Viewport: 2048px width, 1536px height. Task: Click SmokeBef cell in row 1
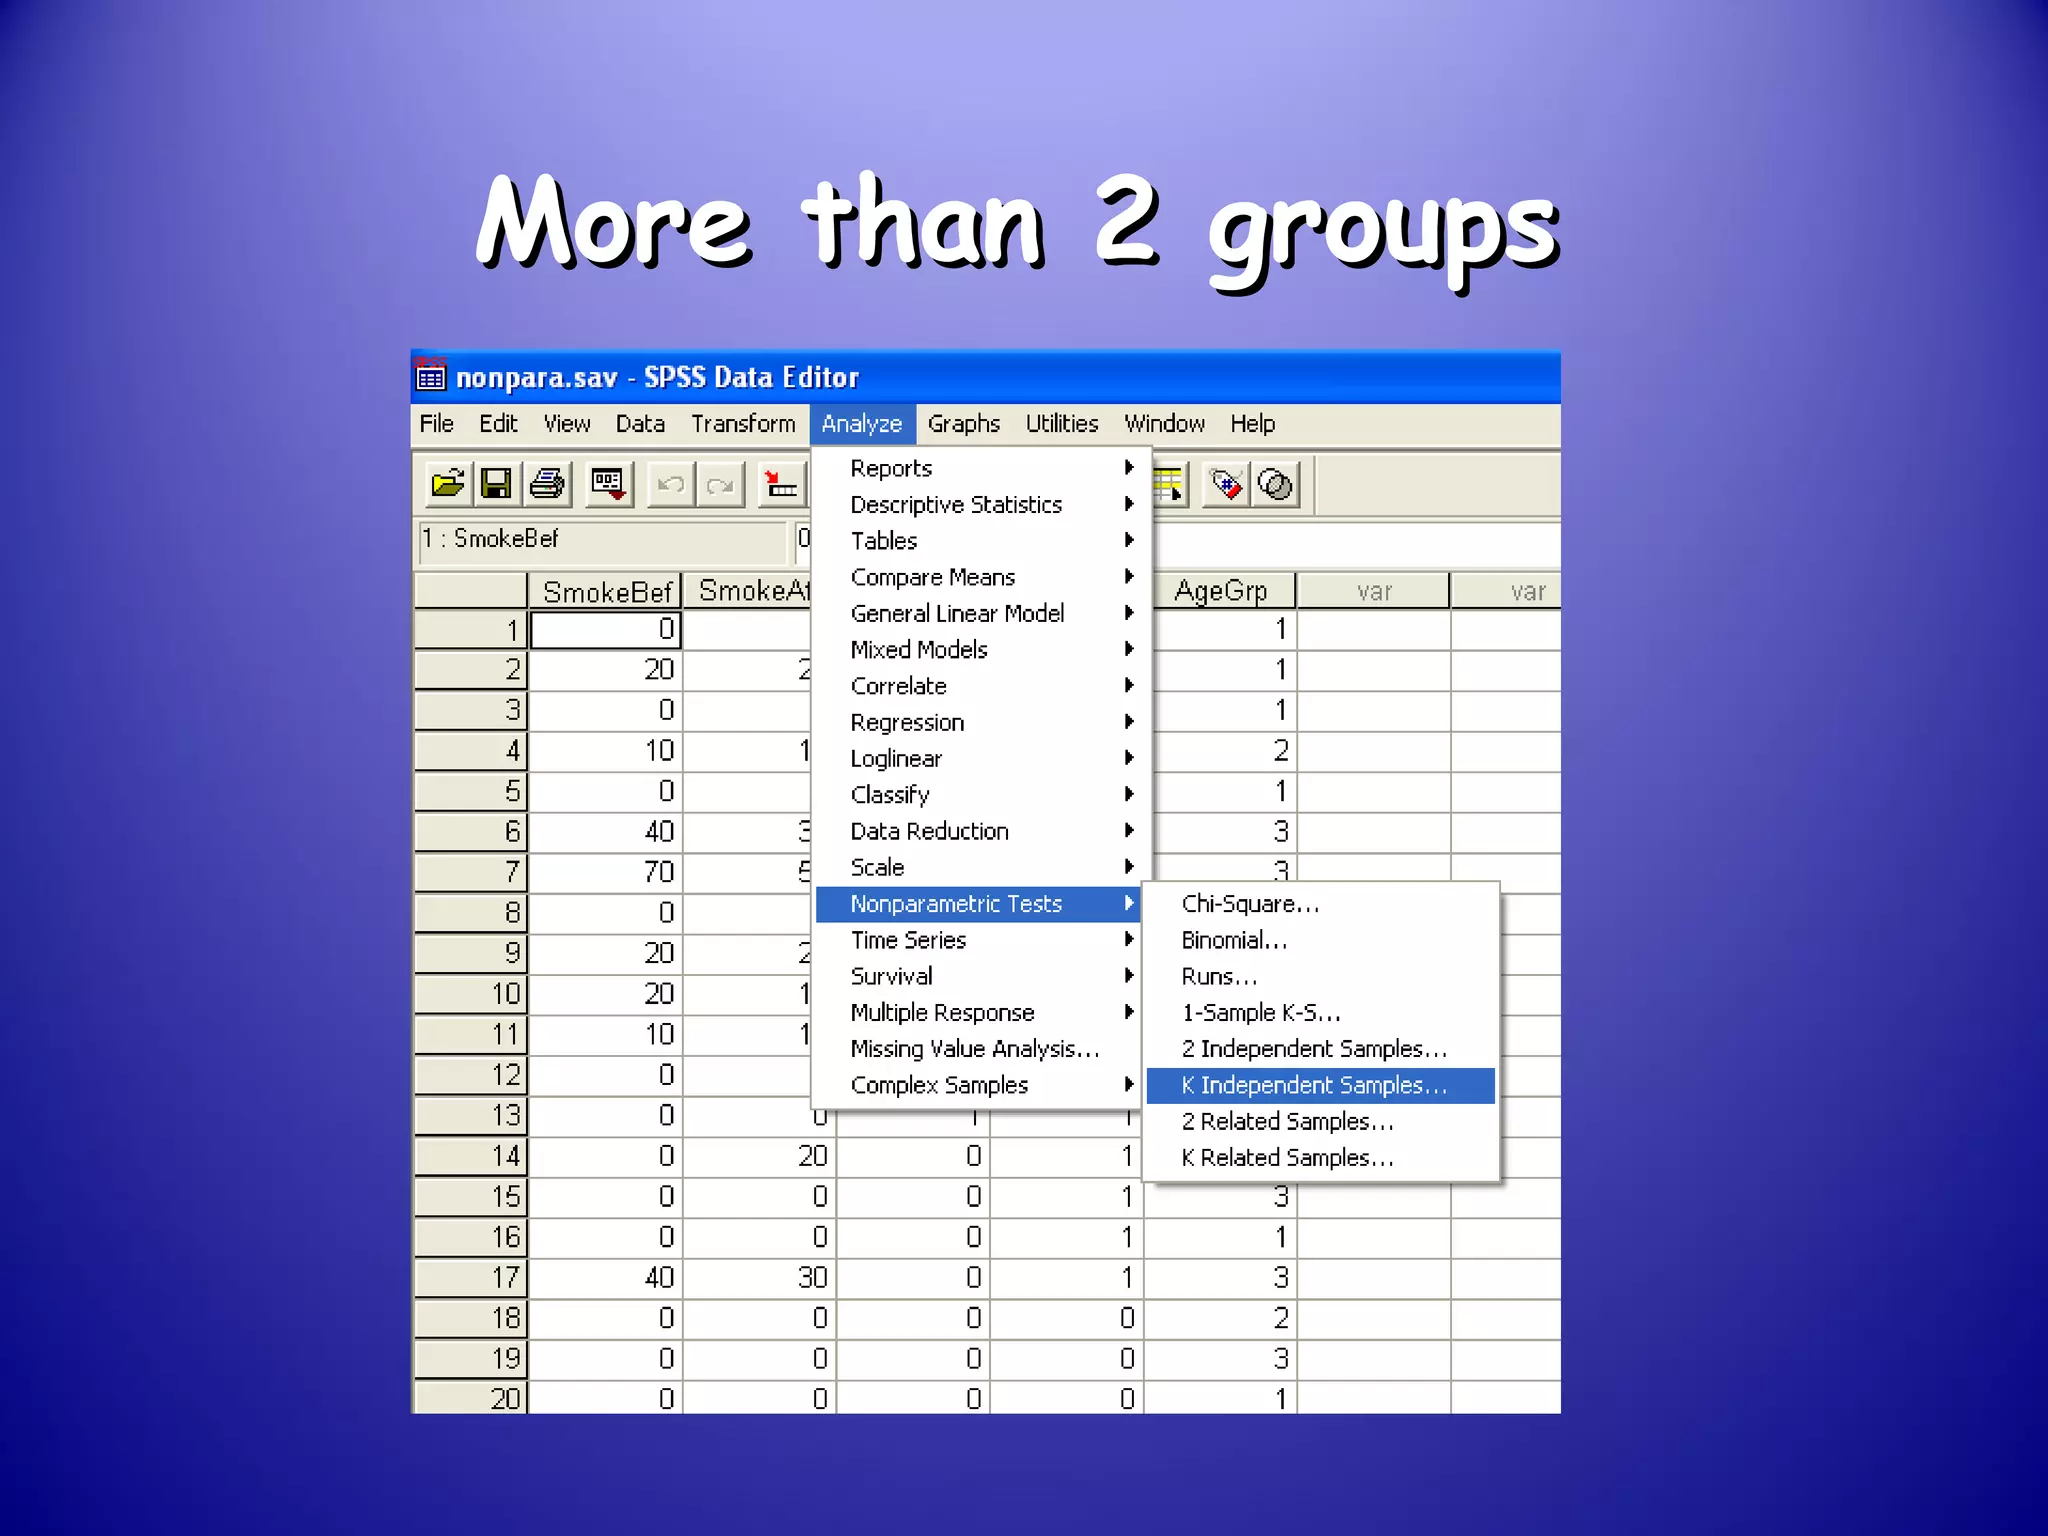pos(605,630)
